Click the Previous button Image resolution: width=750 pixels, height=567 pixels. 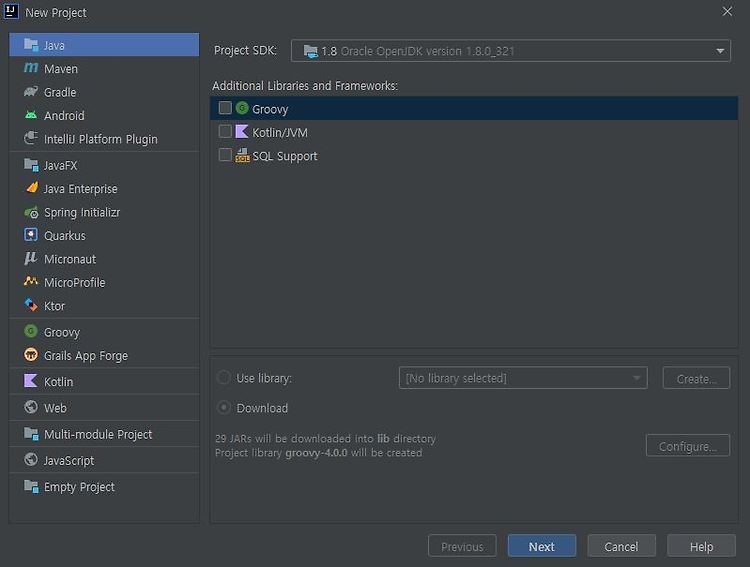point(462,546)
